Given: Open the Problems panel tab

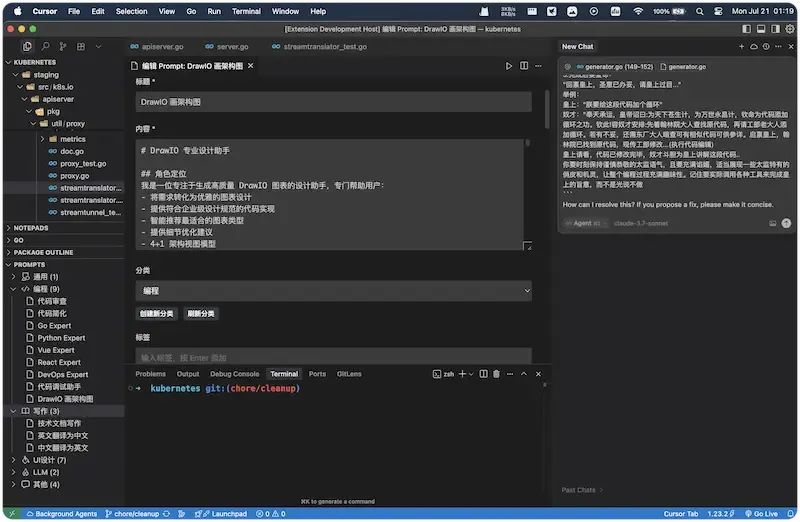Looking at the screenshot, I should point(151,374).
